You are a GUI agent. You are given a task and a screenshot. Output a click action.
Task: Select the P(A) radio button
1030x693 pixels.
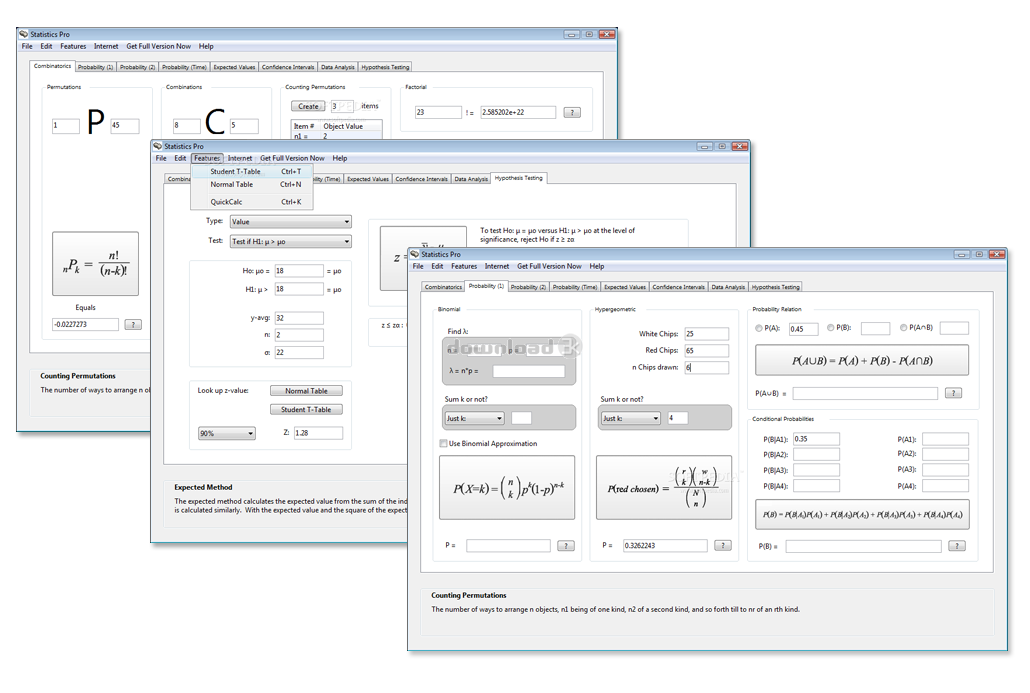tap(760, 328)
